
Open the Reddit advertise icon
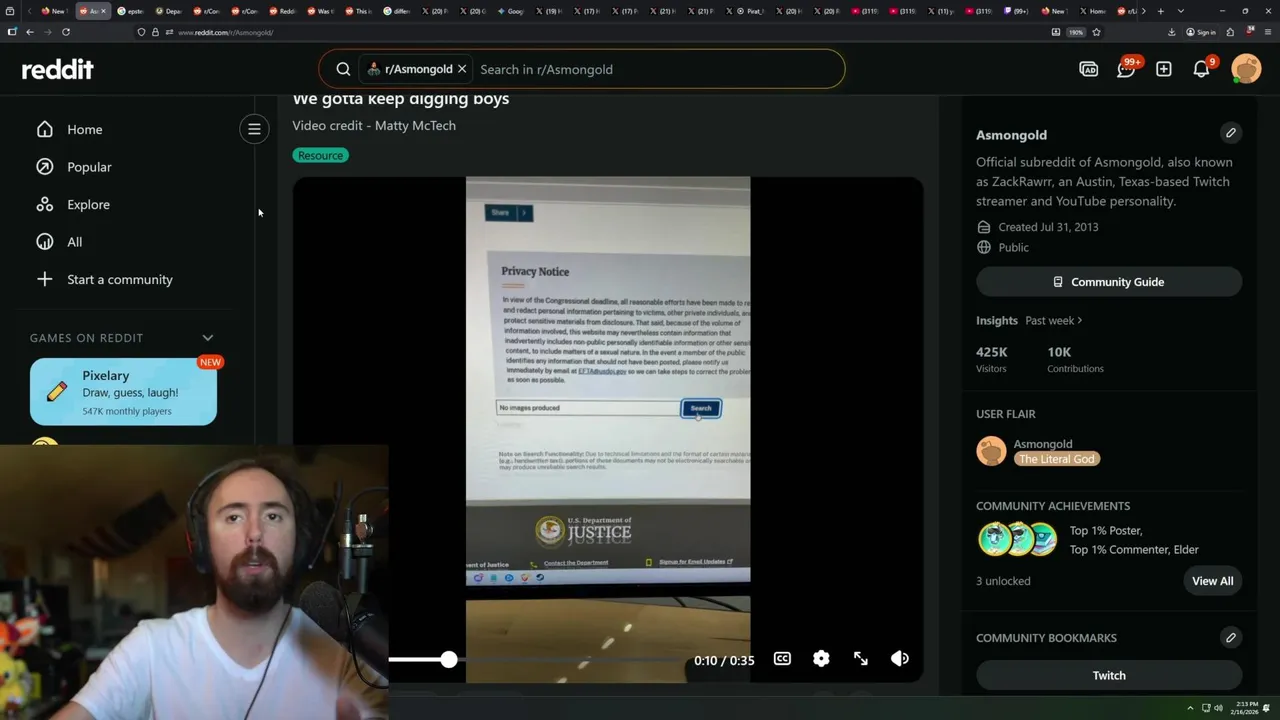[1089, 69]
